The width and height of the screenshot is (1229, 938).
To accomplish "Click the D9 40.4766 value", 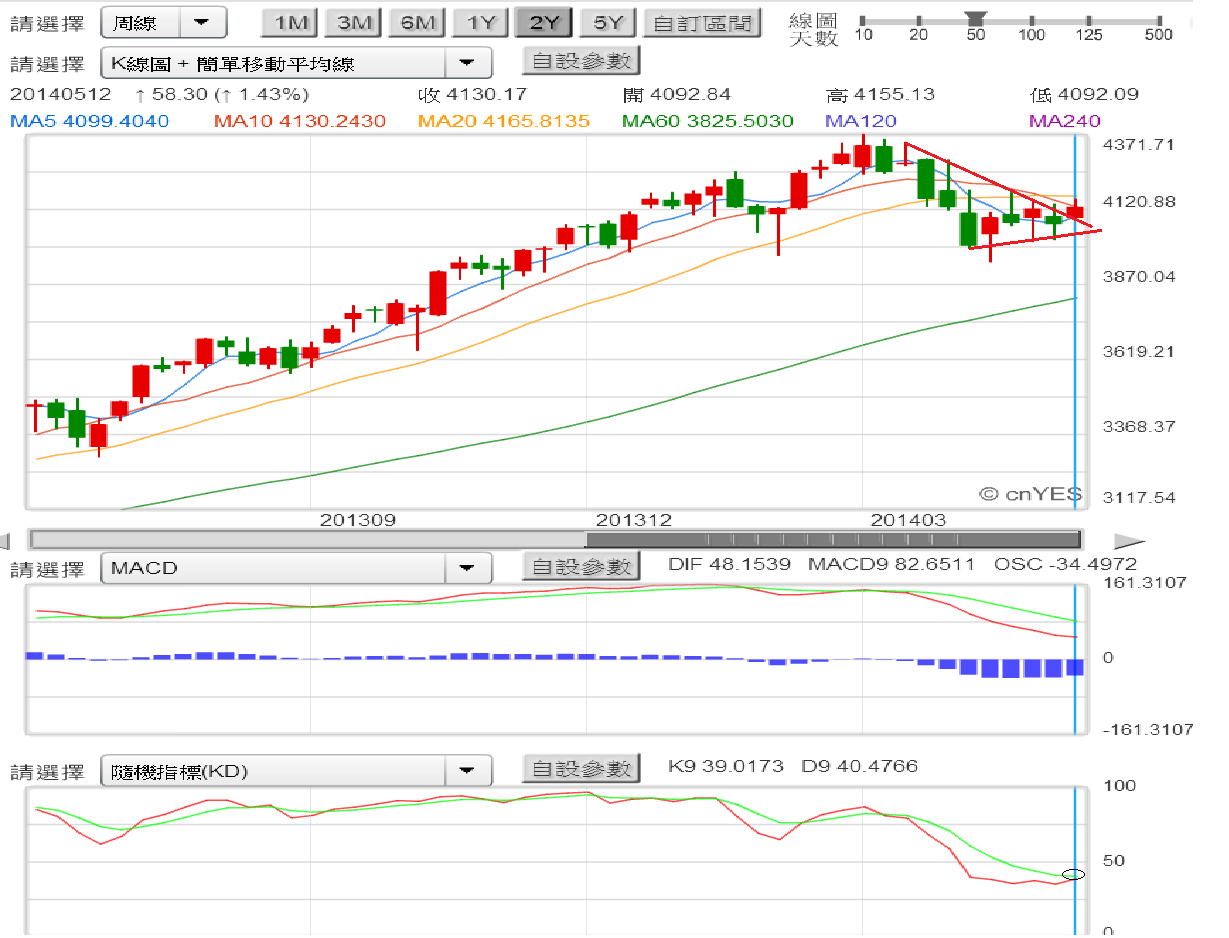I will pos(859,767).
